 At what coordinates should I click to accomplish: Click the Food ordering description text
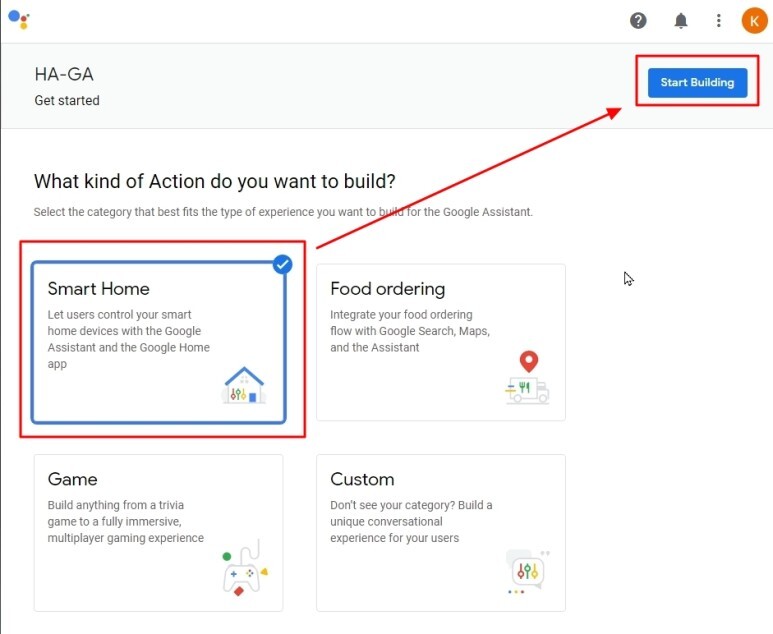[x=410, y=331]
